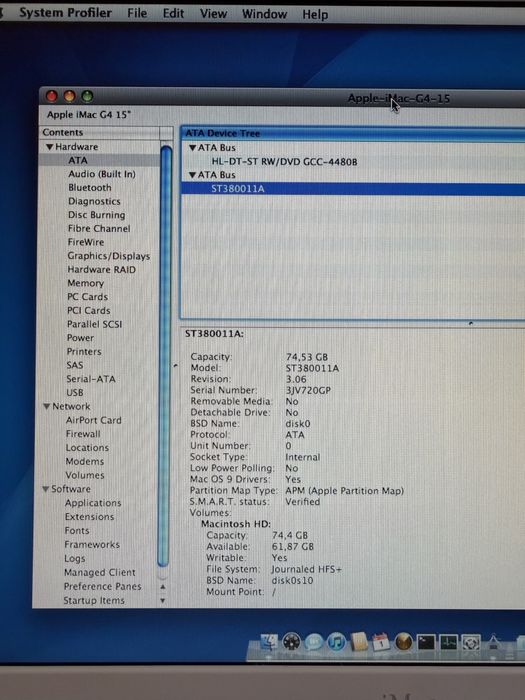Select PC Cards in the sidebar
This screenshot has width=525, height=700.
88,297
